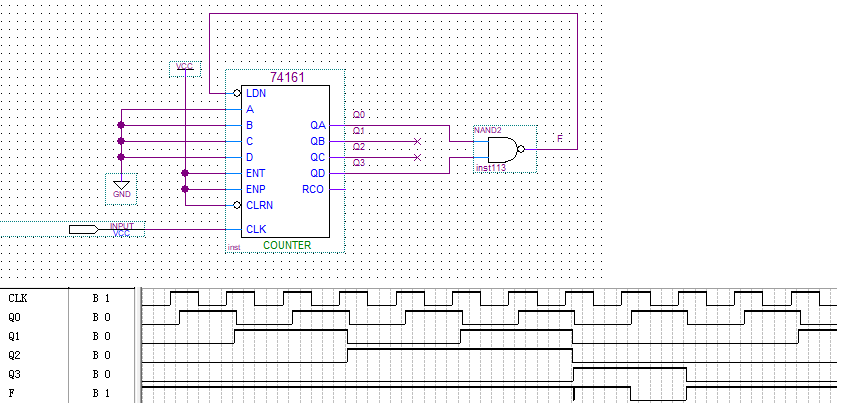
Task: Click the VCC power symbol
Action: pos(185,69)
